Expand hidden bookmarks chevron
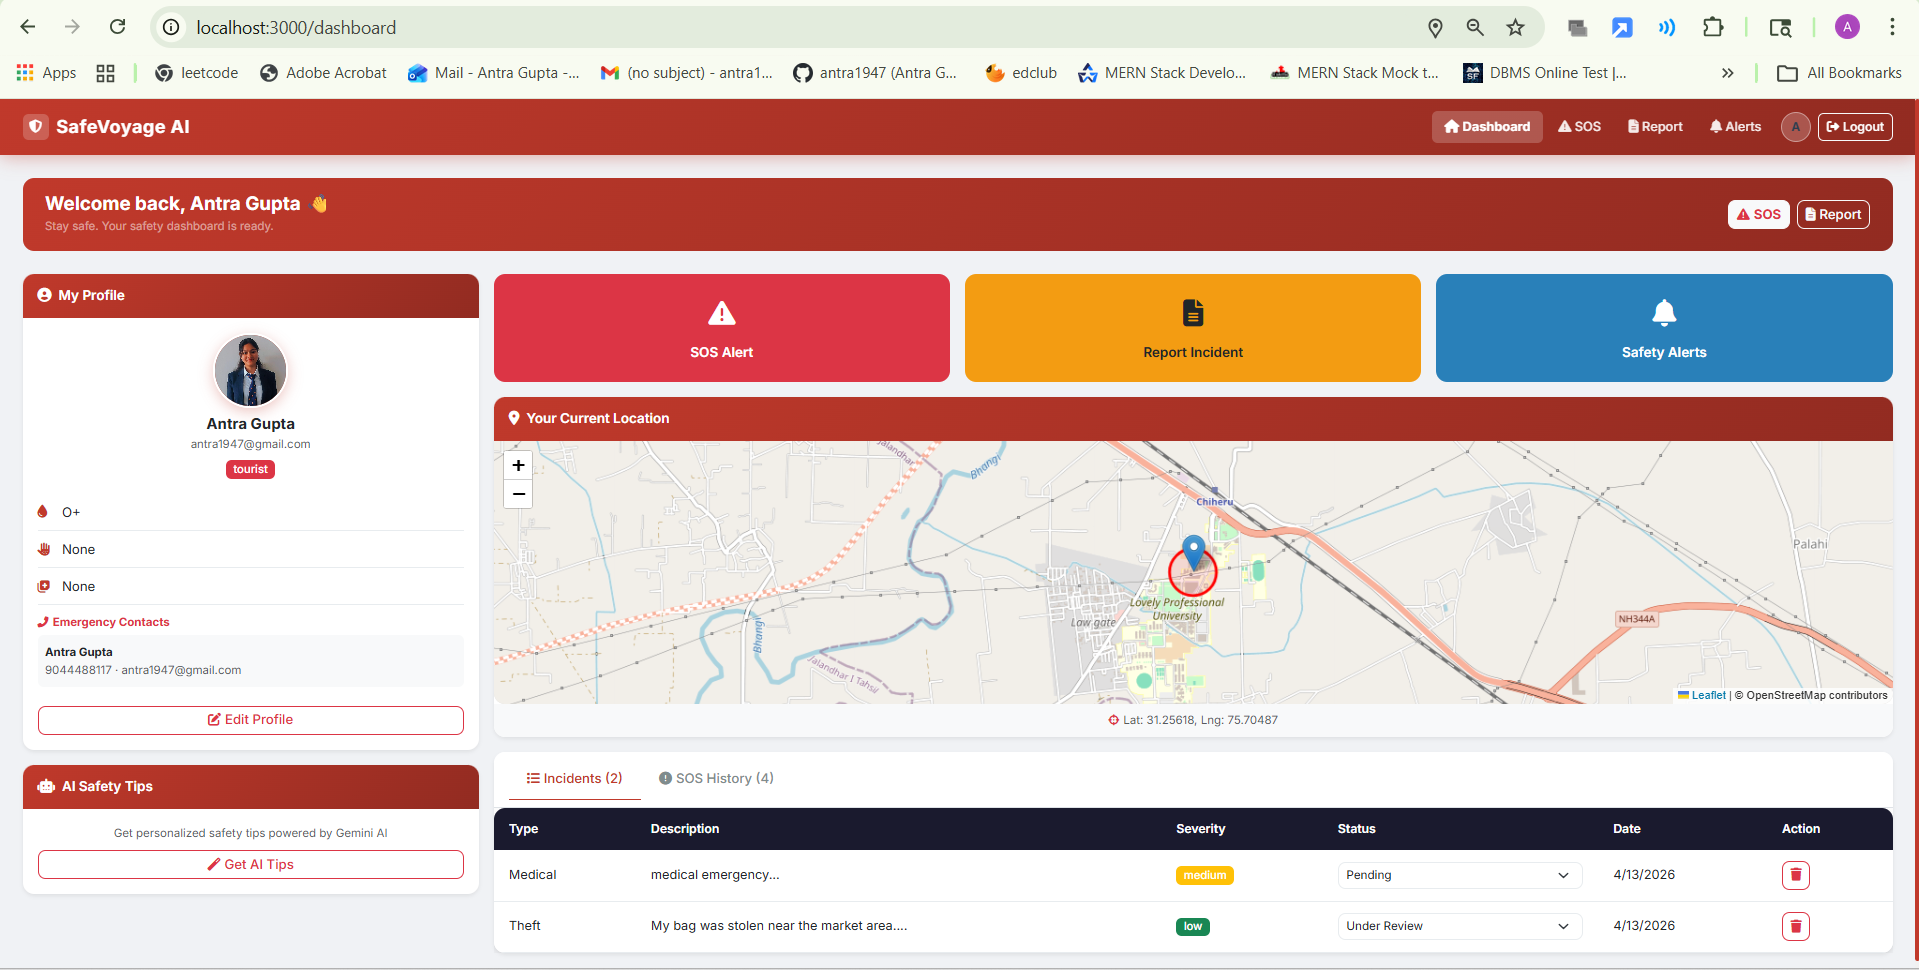Screen dimensions: 1919x970 [x=1727, y=73]
